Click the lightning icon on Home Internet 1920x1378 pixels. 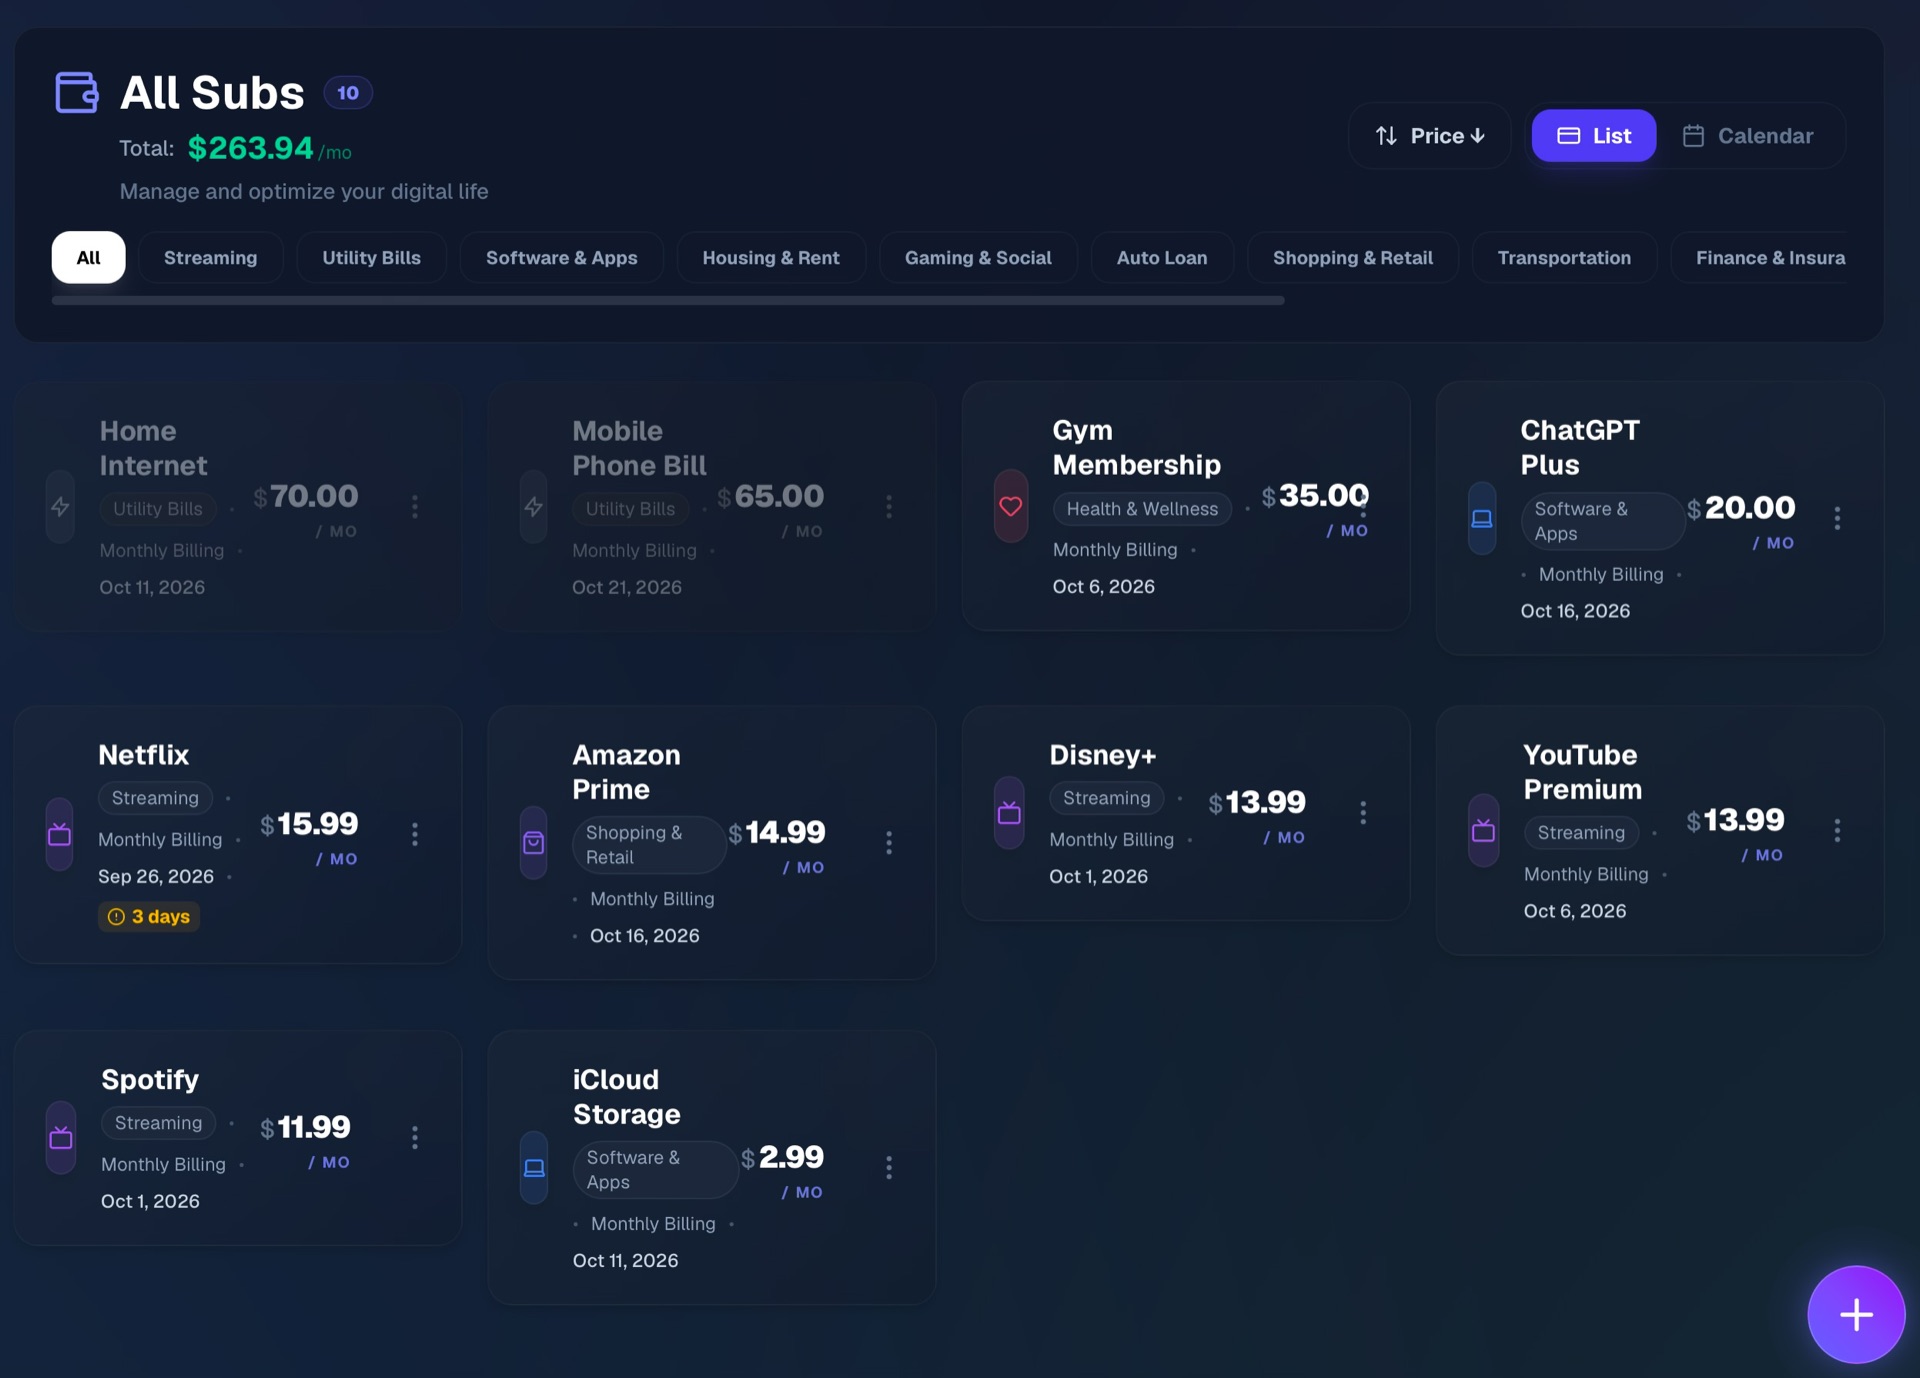click(x=60, y=507)
